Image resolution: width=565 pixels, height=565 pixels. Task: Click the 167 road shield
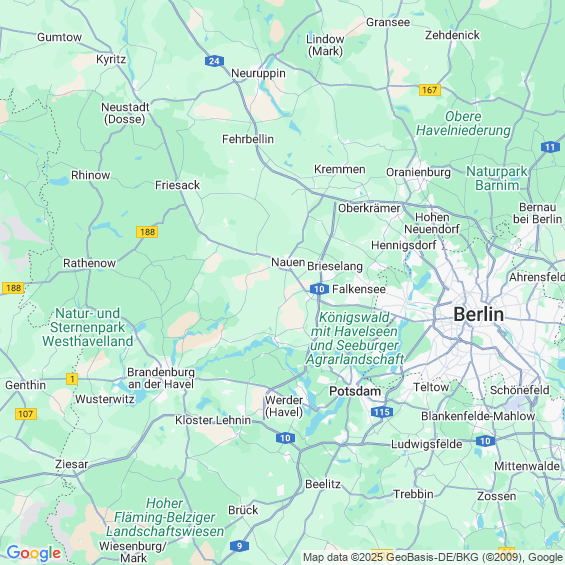[430, 90]
